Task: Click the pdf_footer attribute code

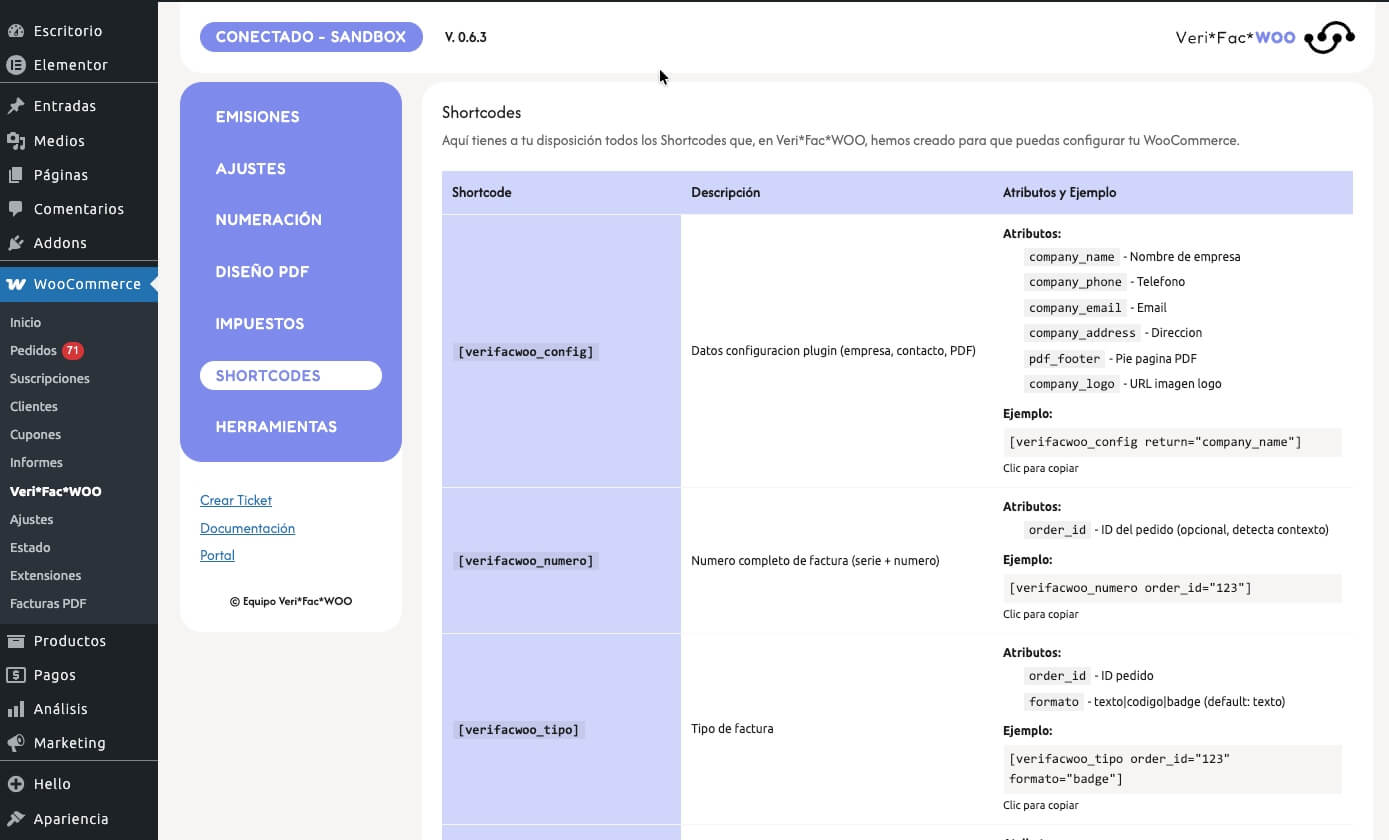Action: pyautogui.click(x=1065, y=359)
